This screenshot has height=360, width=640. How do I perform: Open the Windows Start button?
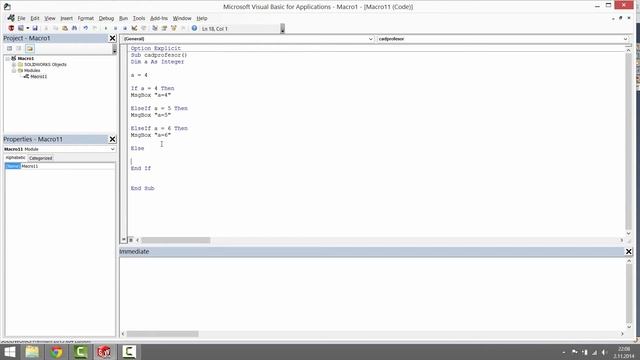click(9, 352)
